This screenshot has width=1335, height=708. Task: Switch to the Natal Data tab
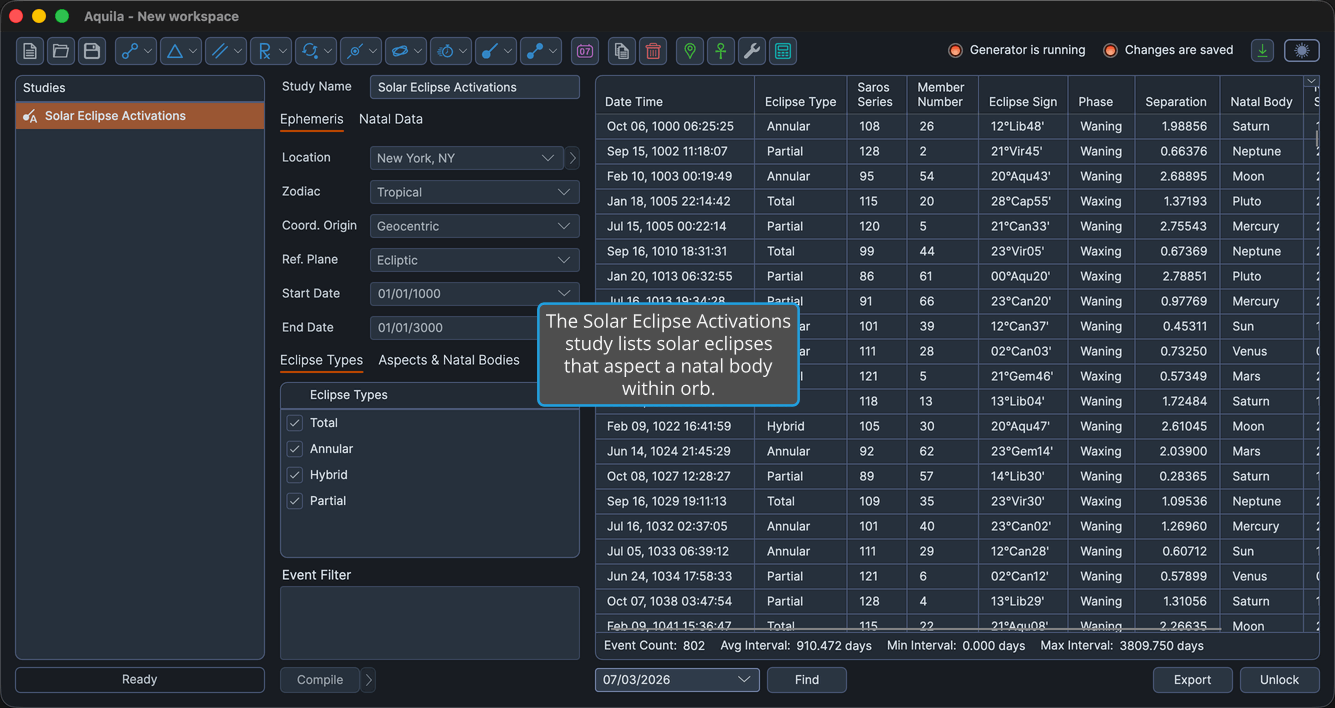(x=391, y=119)
